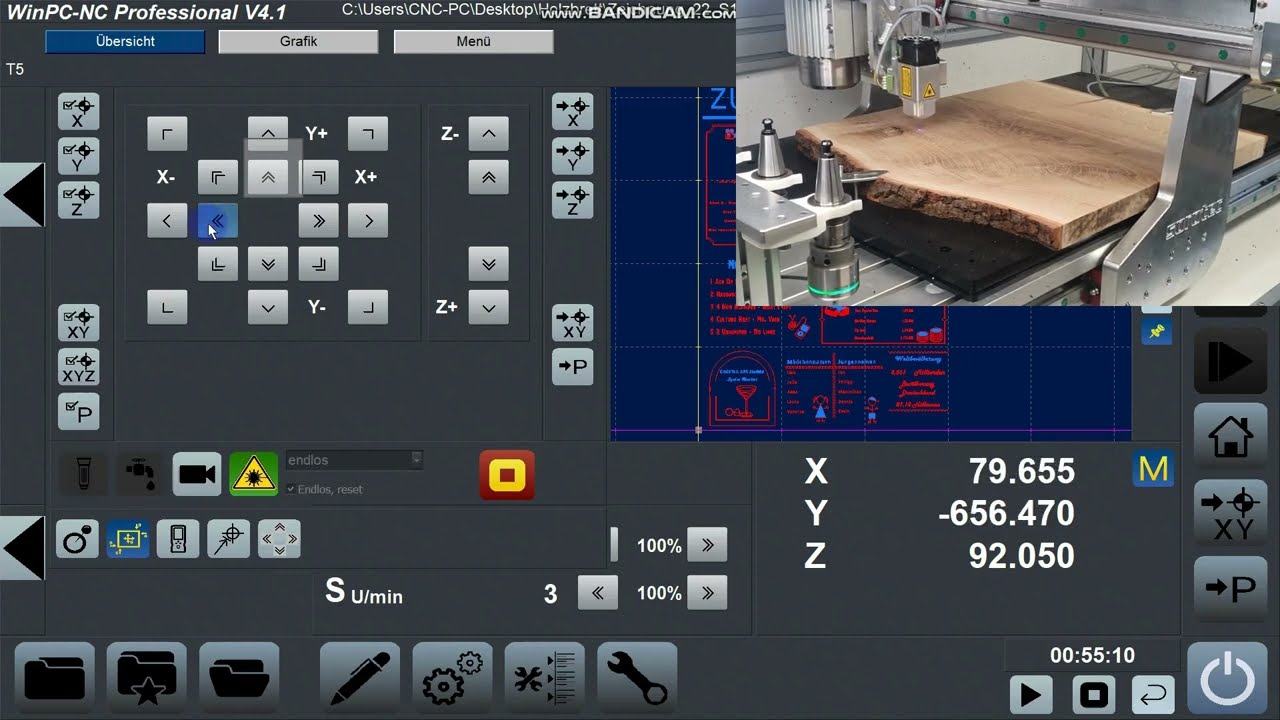
Task: Increase feed override next to upper 100%
Action: point(707,545)
